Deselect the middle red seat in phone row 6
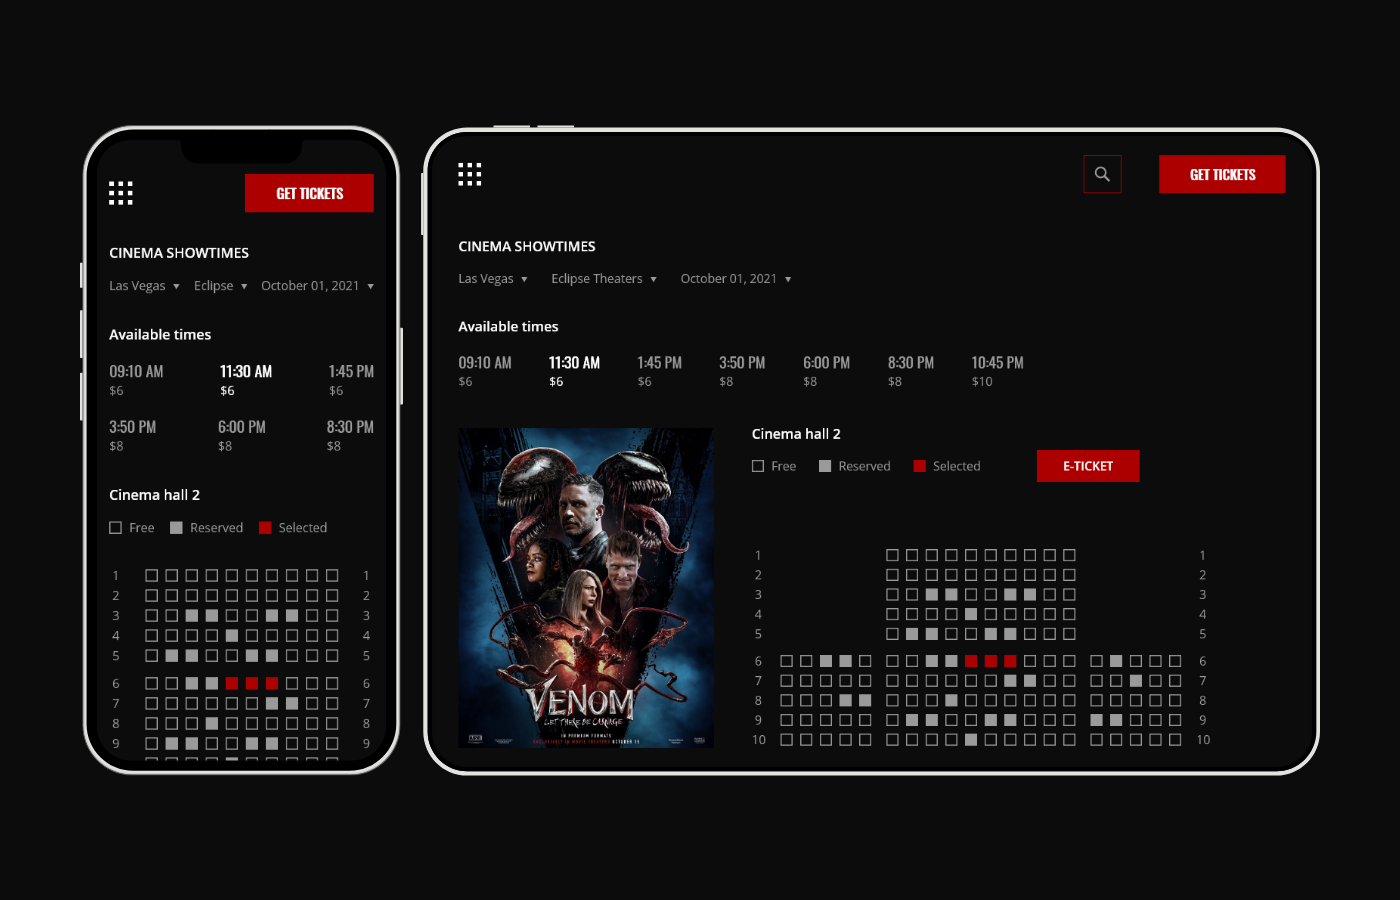The height and width of the screenshot is (900, 1400). 252,684
